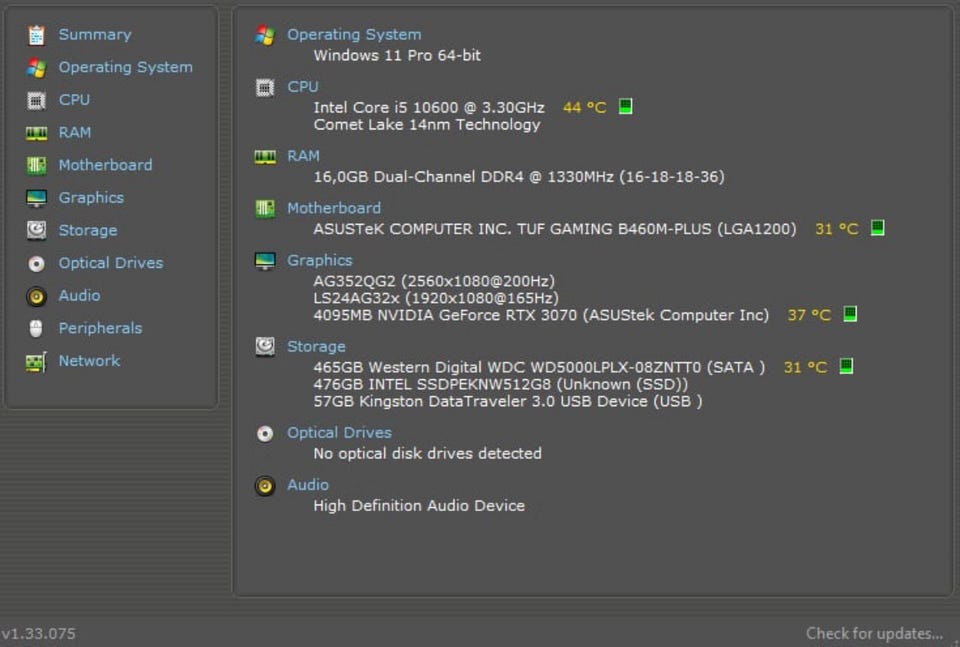Image resolution: width=960 pixels, height=647 pixels.
Task: Select Peripherals in the sidebar
Action: click(100, 328)
